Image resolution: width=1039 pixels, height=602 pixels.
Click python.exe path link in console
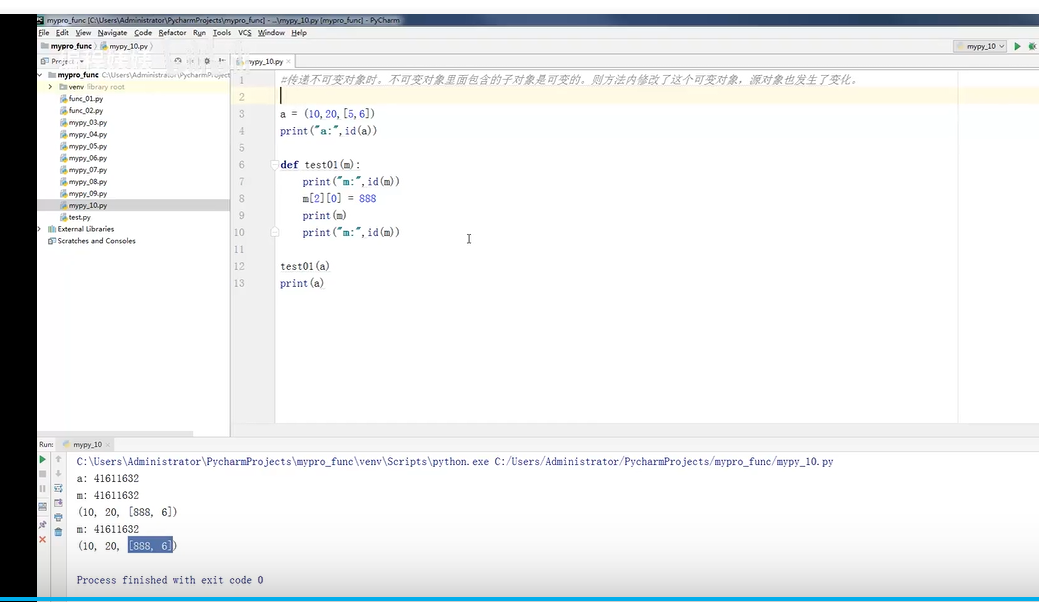[283, 462]
